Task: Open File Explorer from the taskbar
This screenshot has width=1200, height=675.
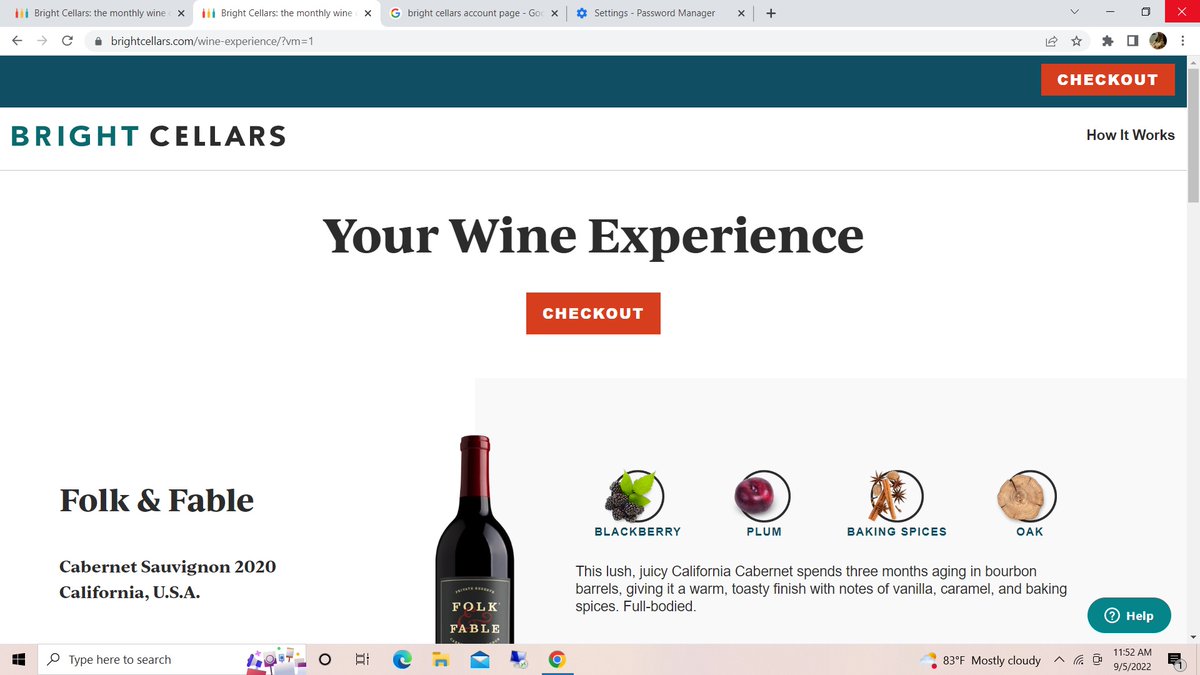Action: pyautogui.click(x=440, y=660)
